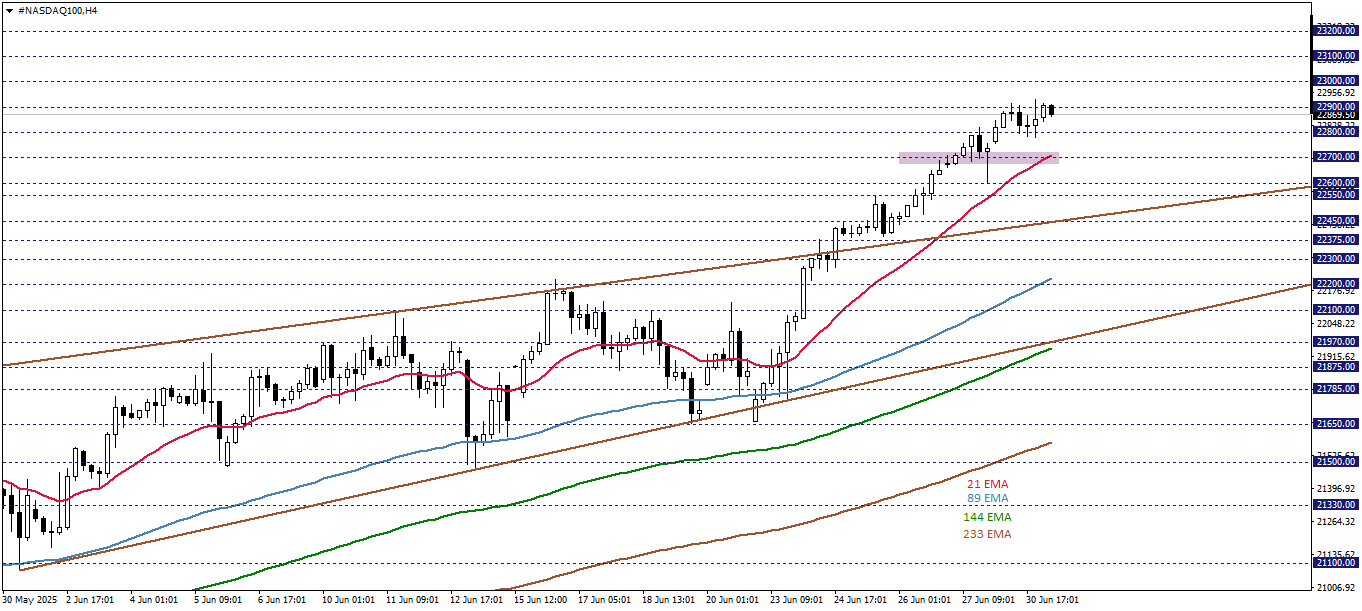The width and height of the screenshot is (1362, 611).
Task: Click the 26 Jun 01:01 time label
Action: coord(924,600)
